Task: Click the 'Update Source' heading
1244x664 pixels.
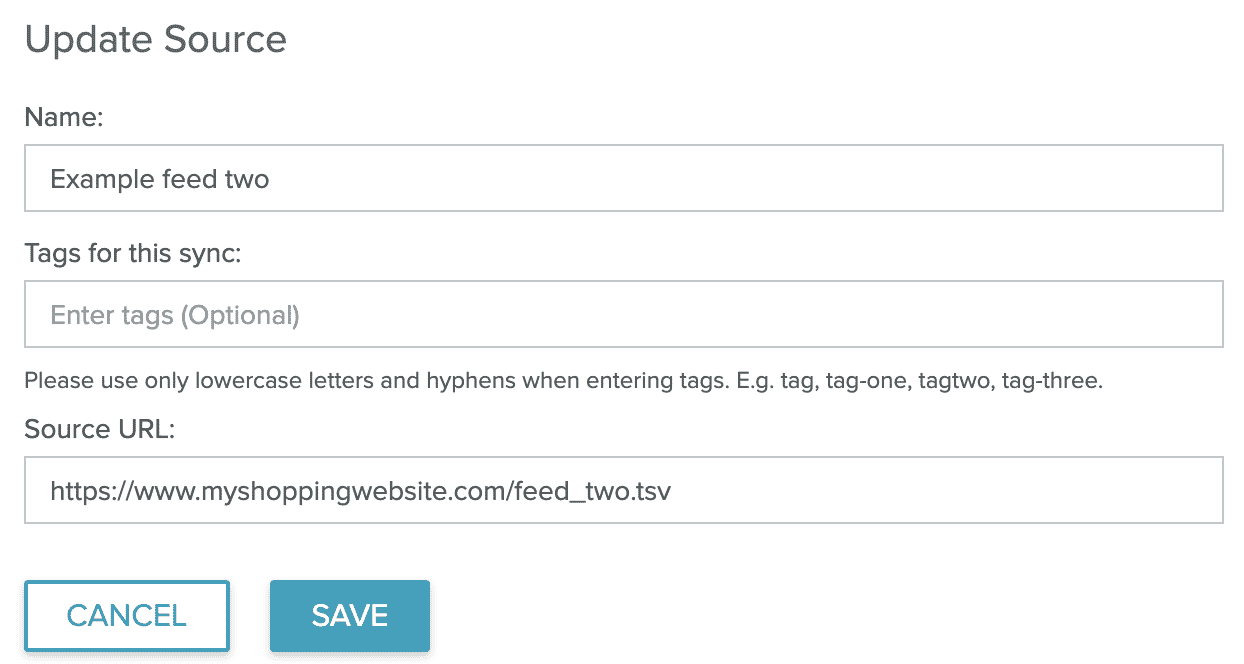Action: coord(156,40)
